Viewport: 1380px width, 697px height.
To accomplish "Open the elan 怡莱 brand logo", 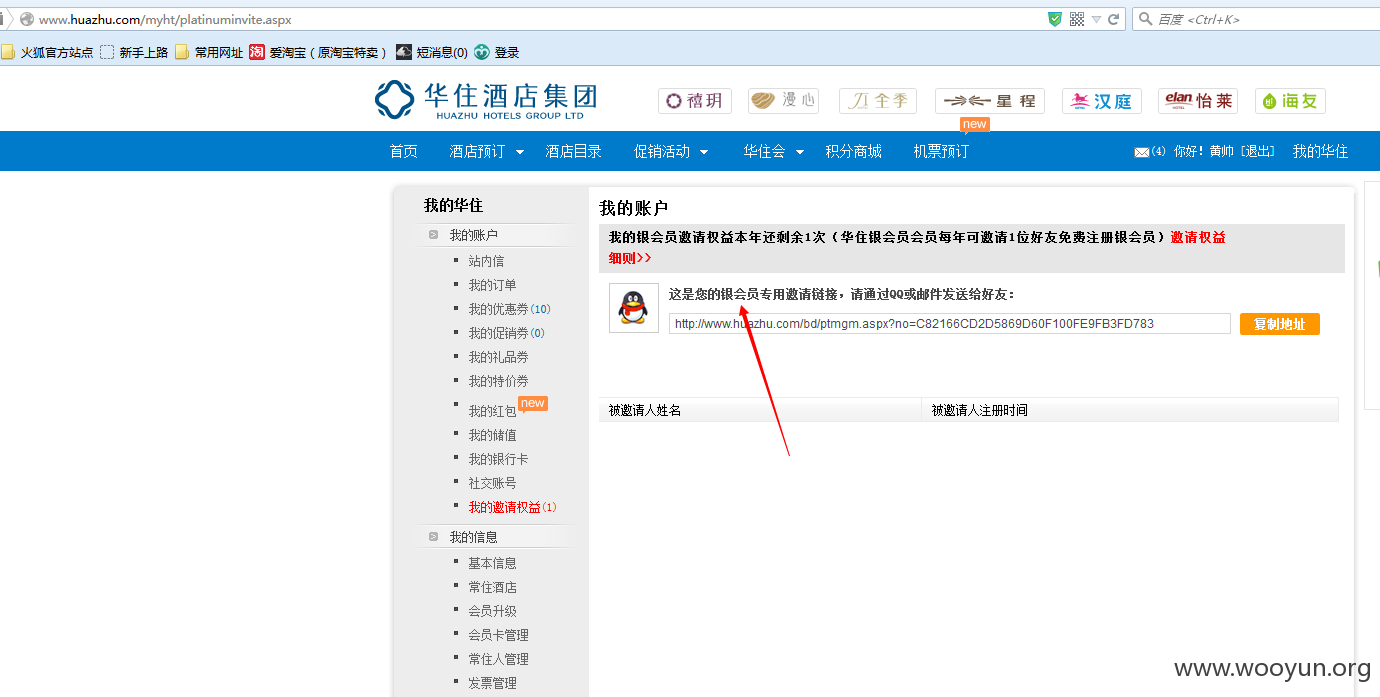I will (1198, 101).
